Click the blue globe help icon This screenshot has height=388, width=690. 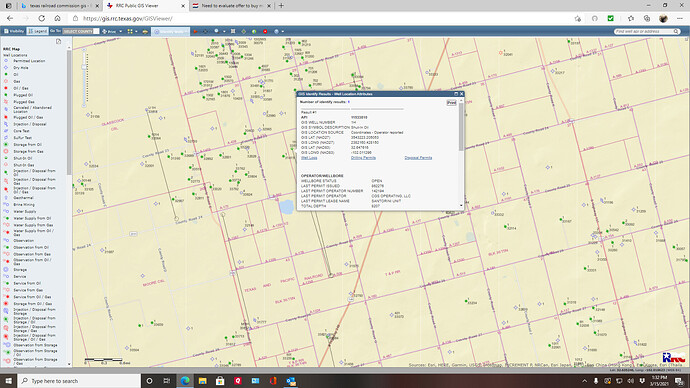pos(276,31)
